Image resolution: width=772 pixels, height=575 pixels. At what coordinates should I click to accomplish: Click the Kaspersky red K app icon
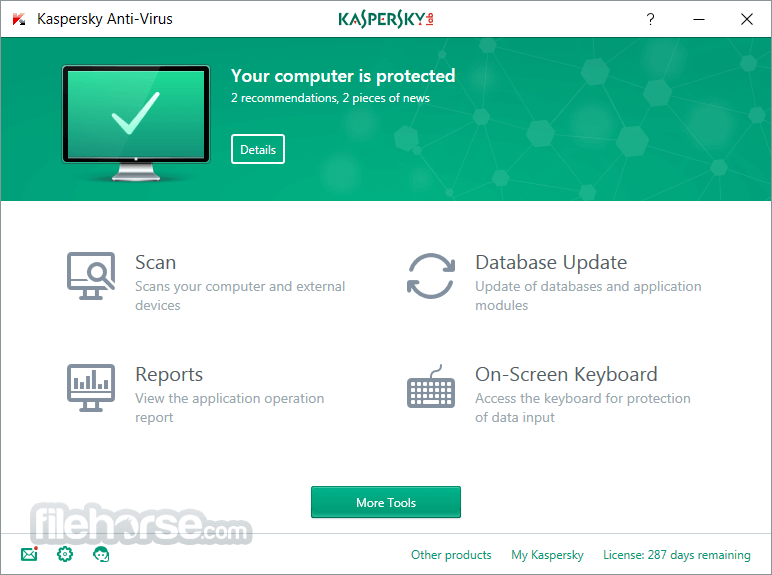click(19, 19)
